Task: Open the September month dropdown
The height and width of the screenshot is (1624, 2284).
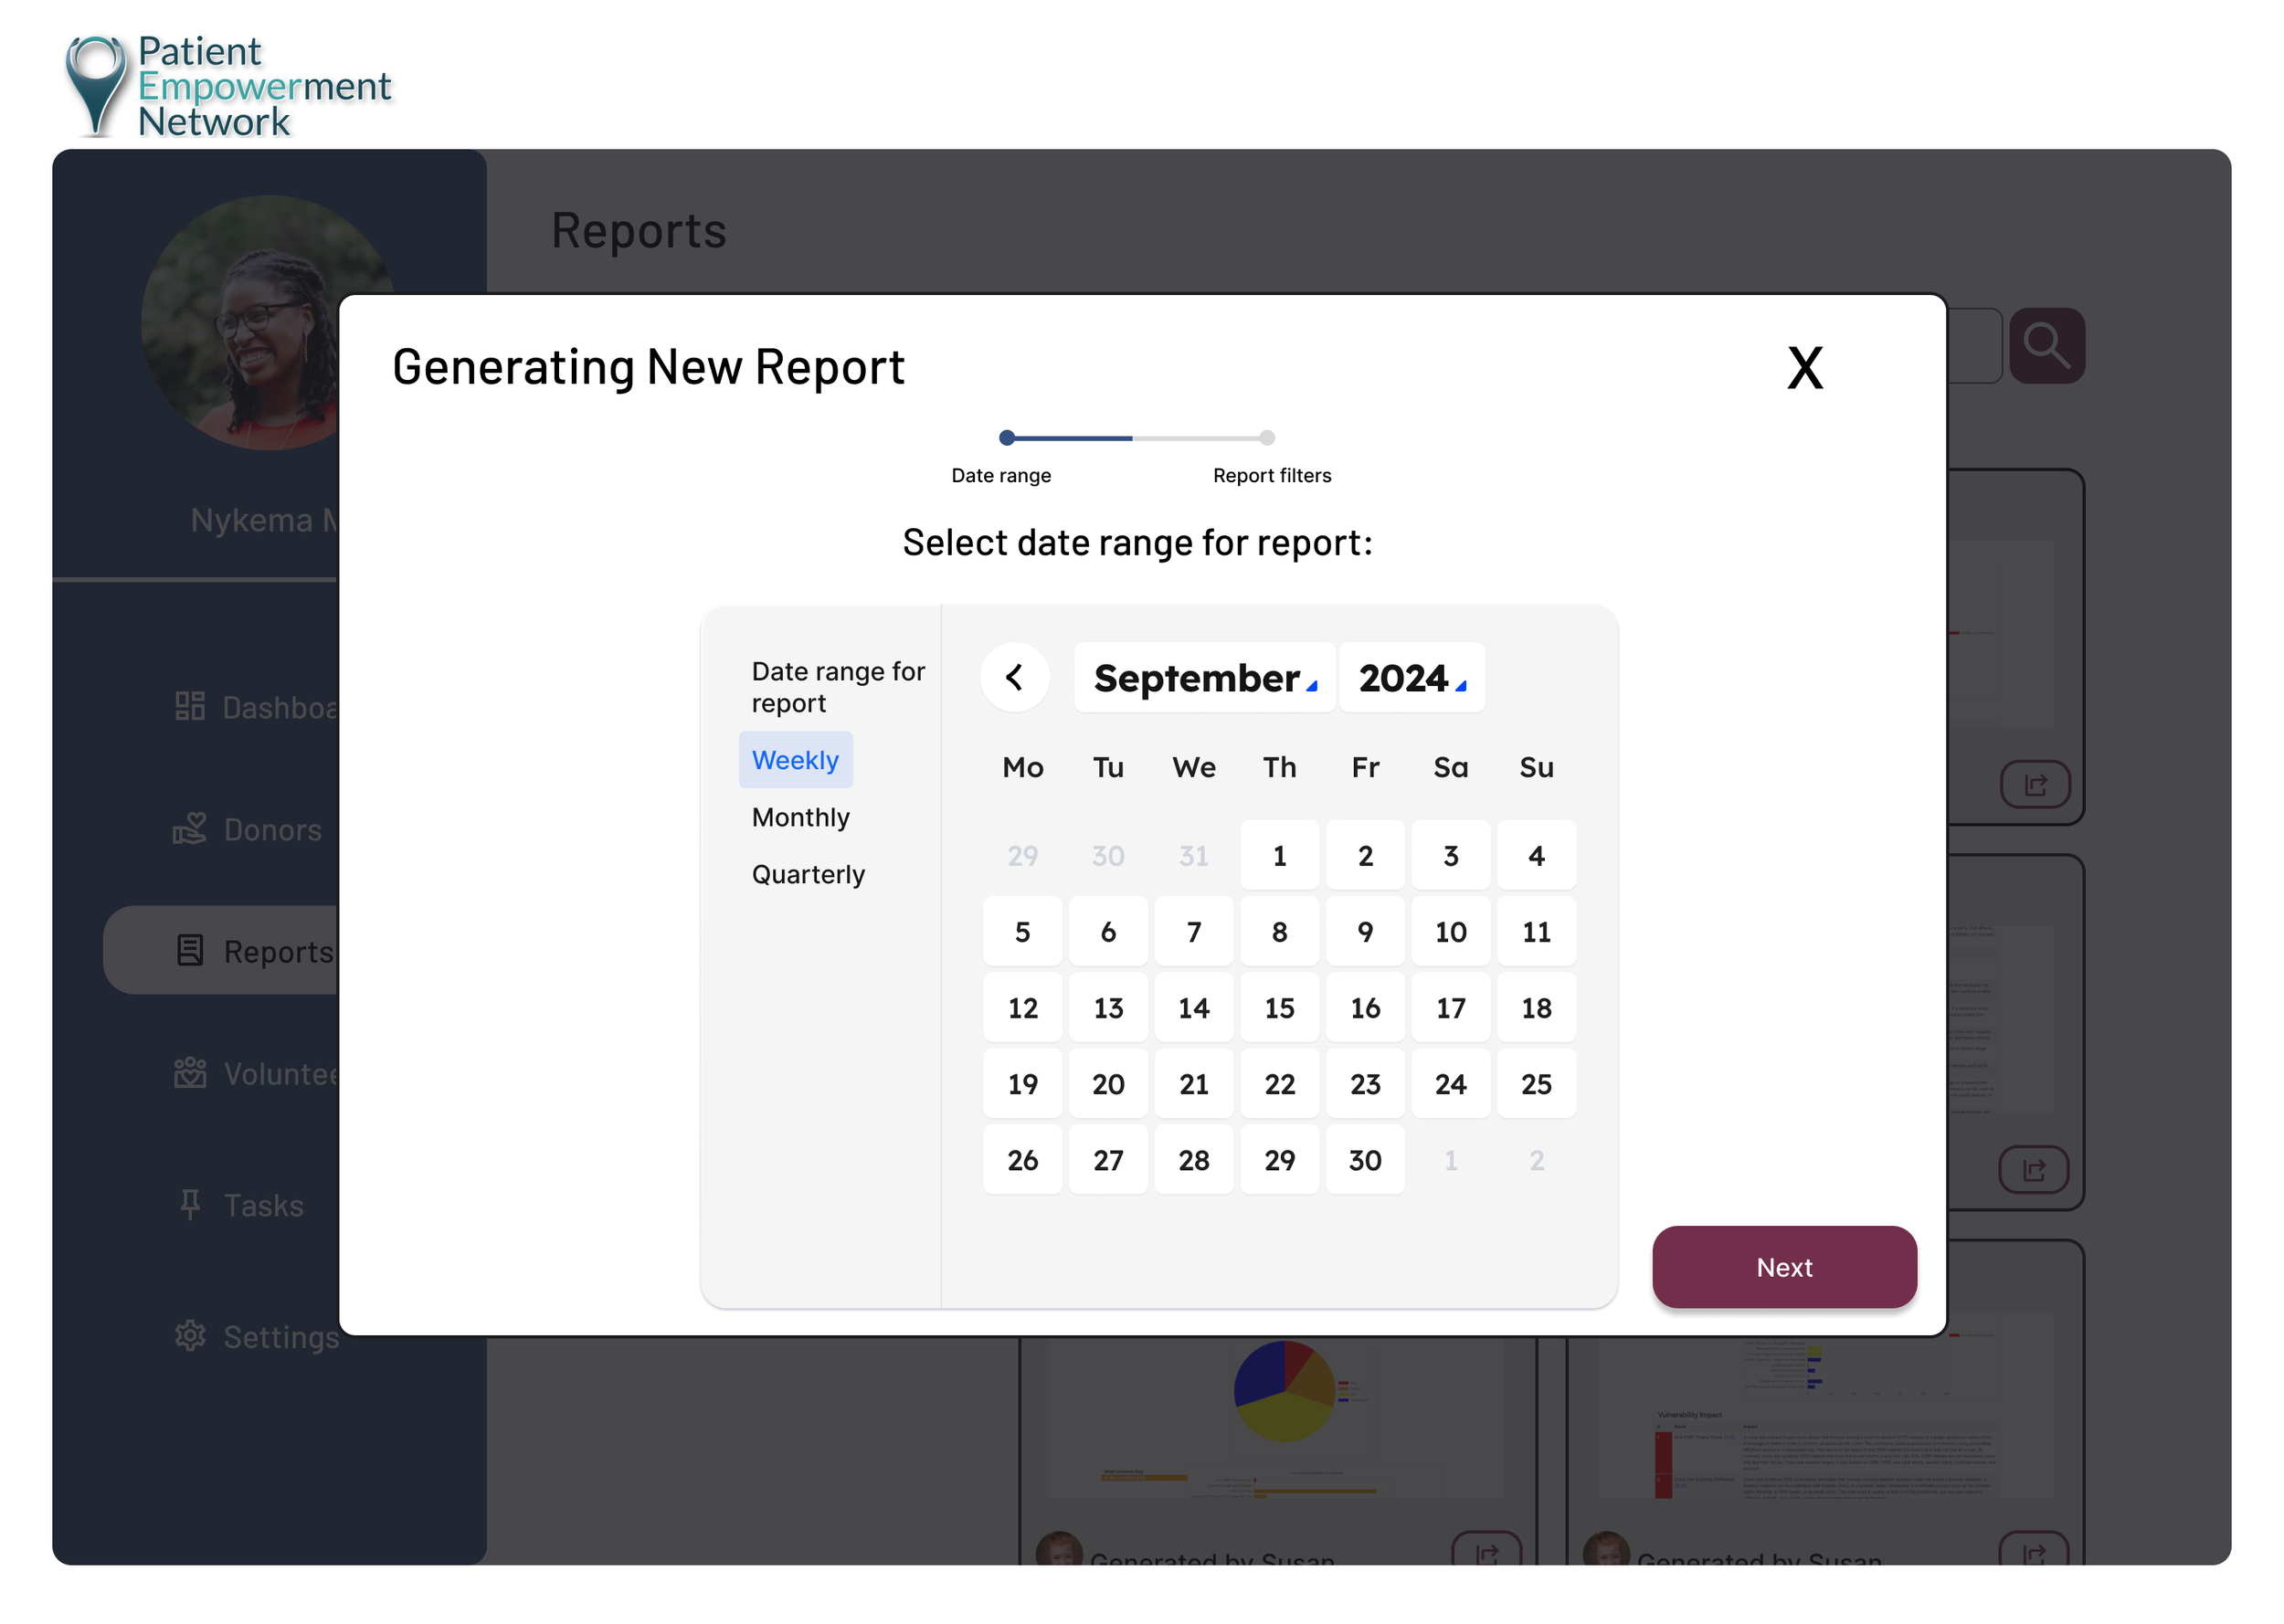Action: (1204, 678)
